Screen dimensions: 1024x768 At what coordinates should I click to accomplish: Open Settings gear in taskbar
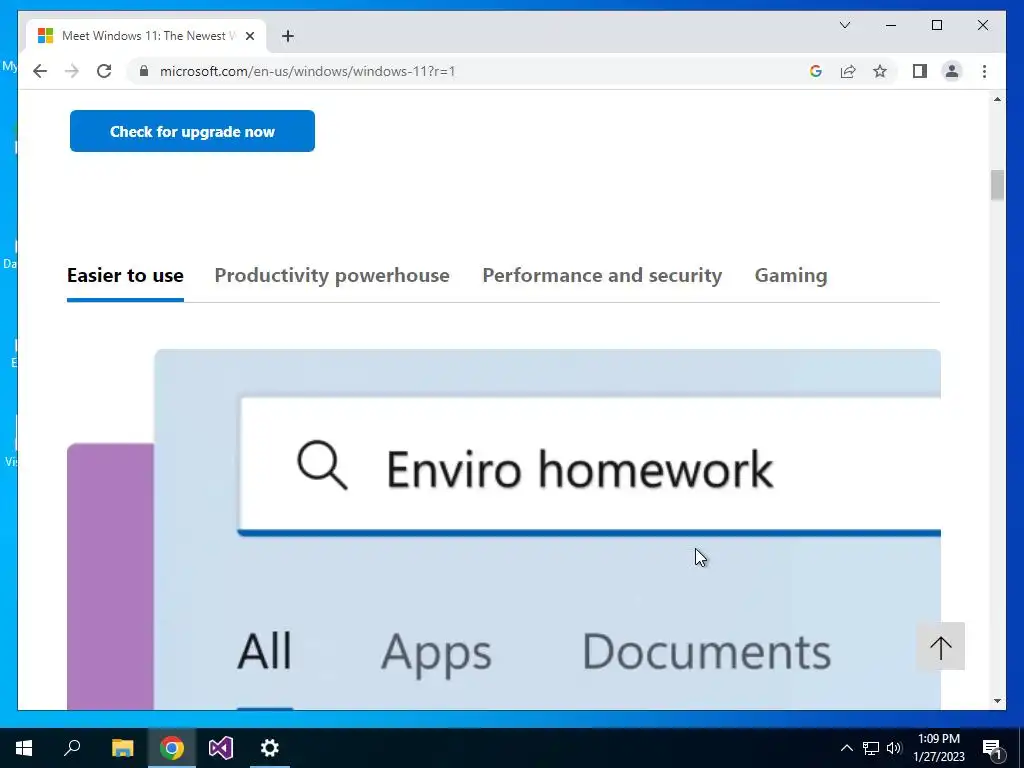(x=270, y=748)
